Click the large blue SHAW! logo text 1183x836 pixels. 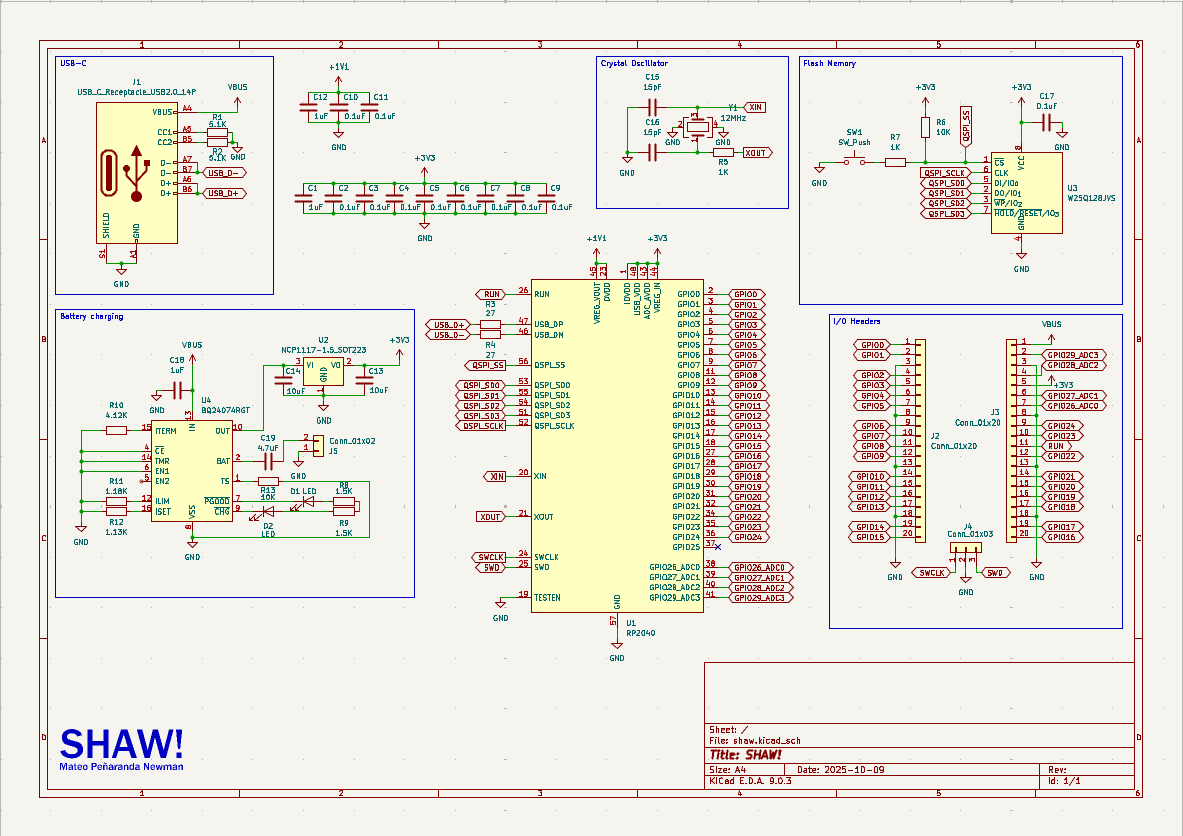click(x=122, y=743)
